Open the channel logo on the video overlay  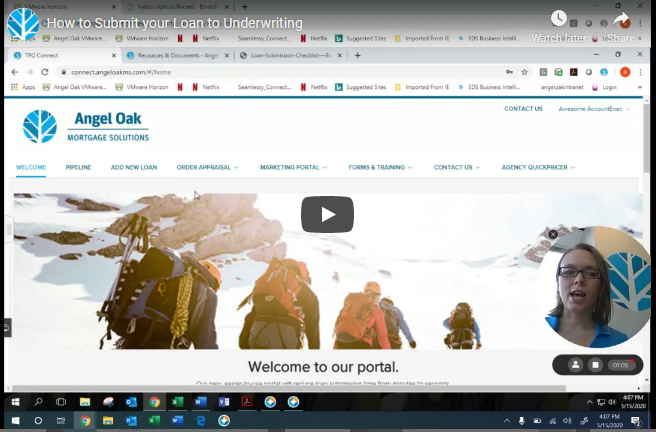pyautogui.click(x=23, y=24)
